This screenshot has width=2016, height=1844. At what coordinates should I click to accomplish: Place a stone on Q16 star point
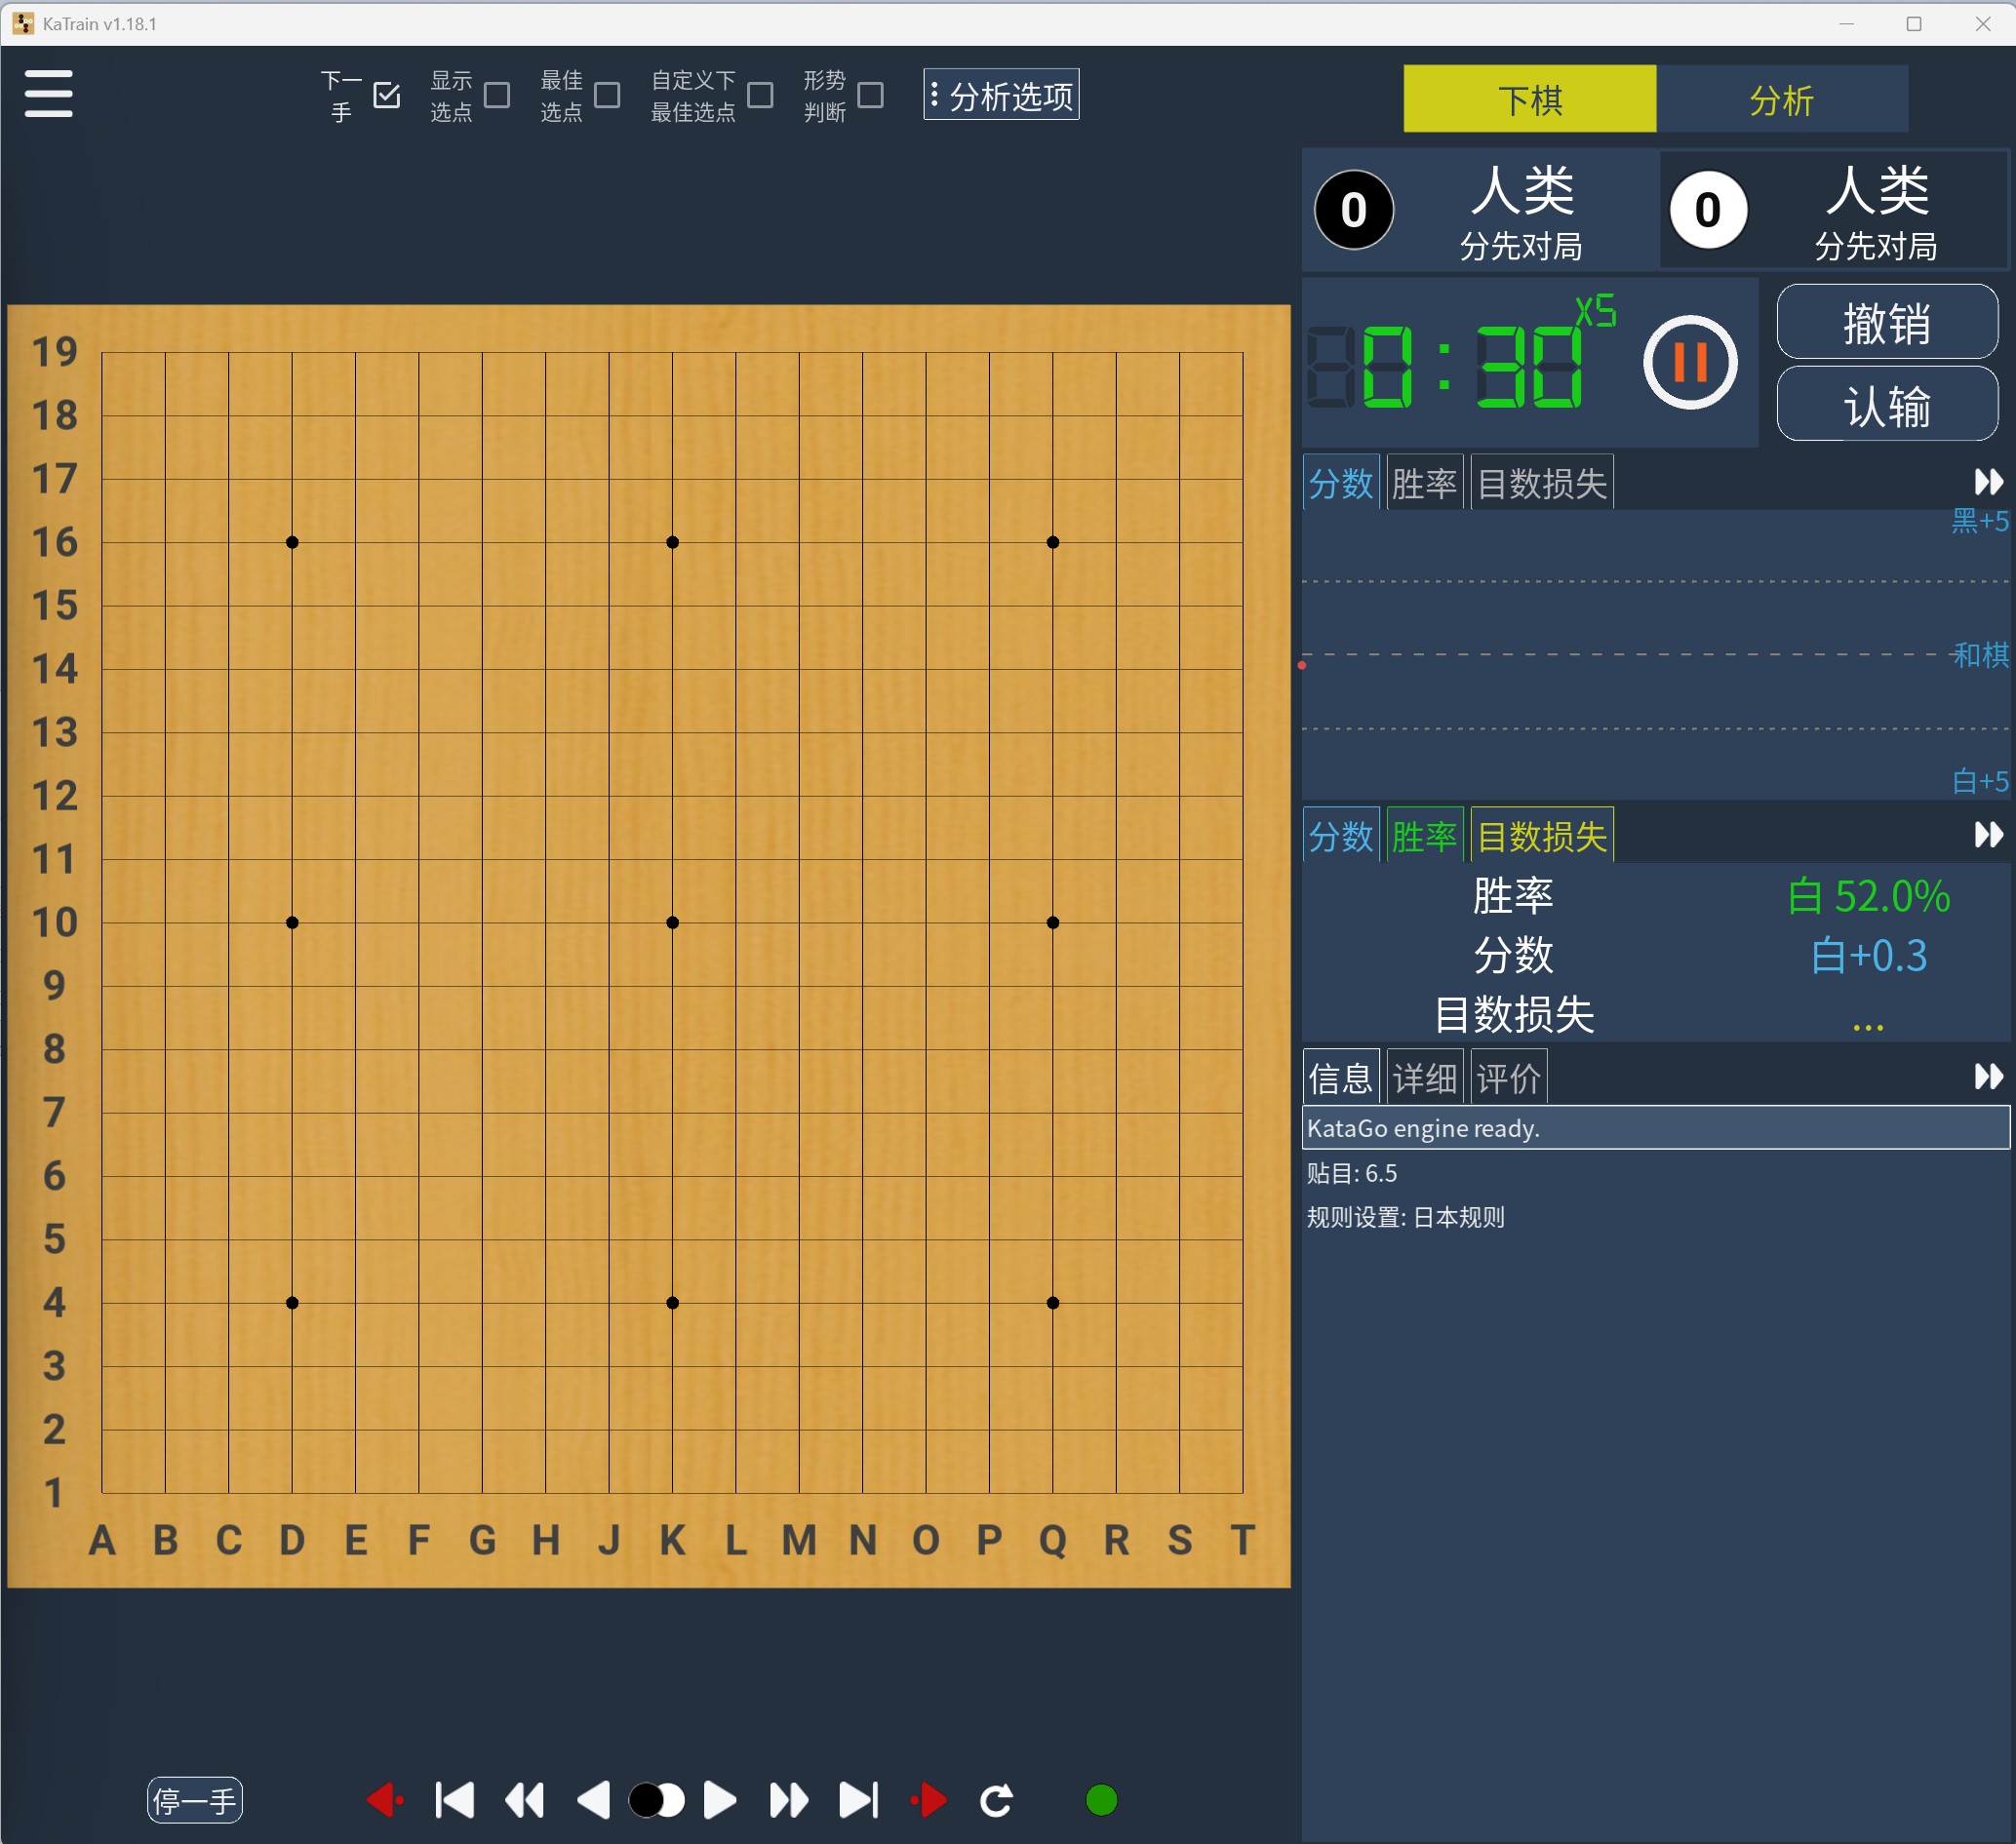coord(1053,542)
